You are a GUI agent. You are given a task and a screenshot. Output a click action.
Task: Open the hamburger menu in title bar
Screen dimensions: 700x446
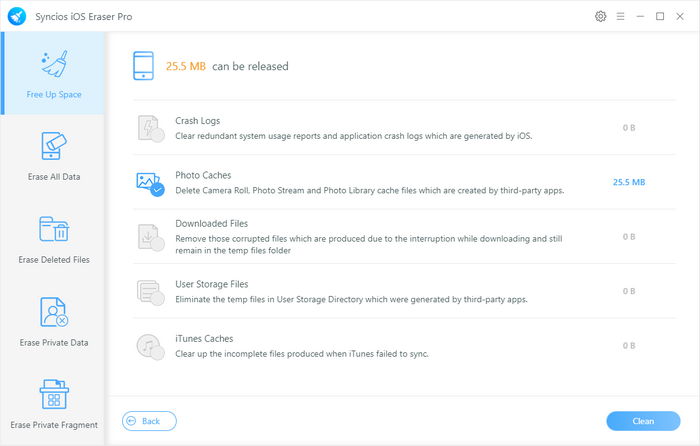[620, 17]
